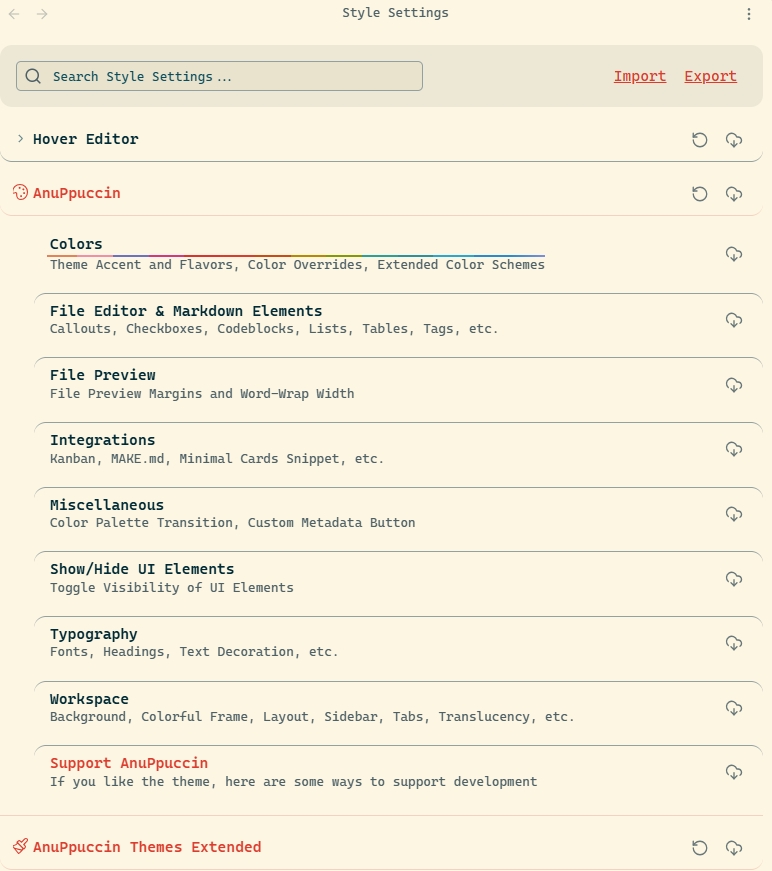Reset Hover Editor settings to default

pos(700,140)
